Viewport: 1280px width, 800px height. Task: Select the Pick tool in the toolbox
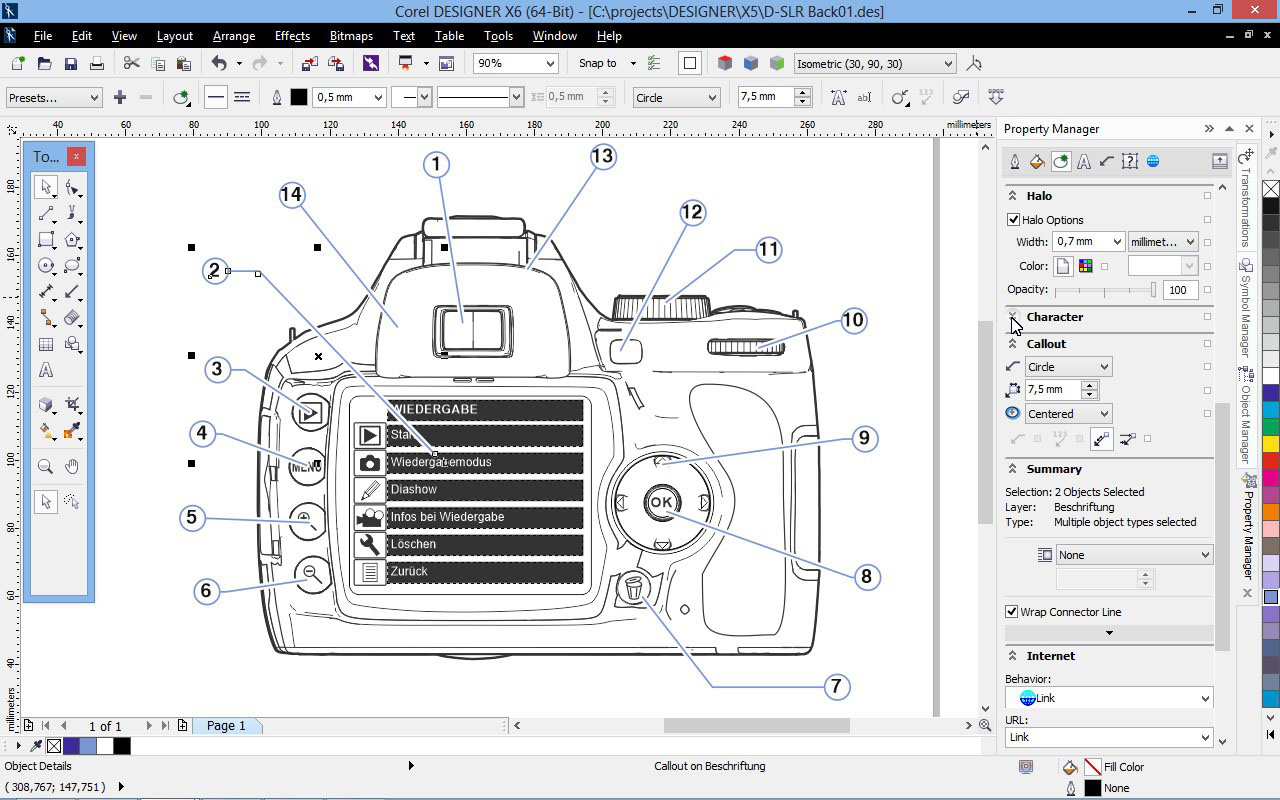[45, 186]
